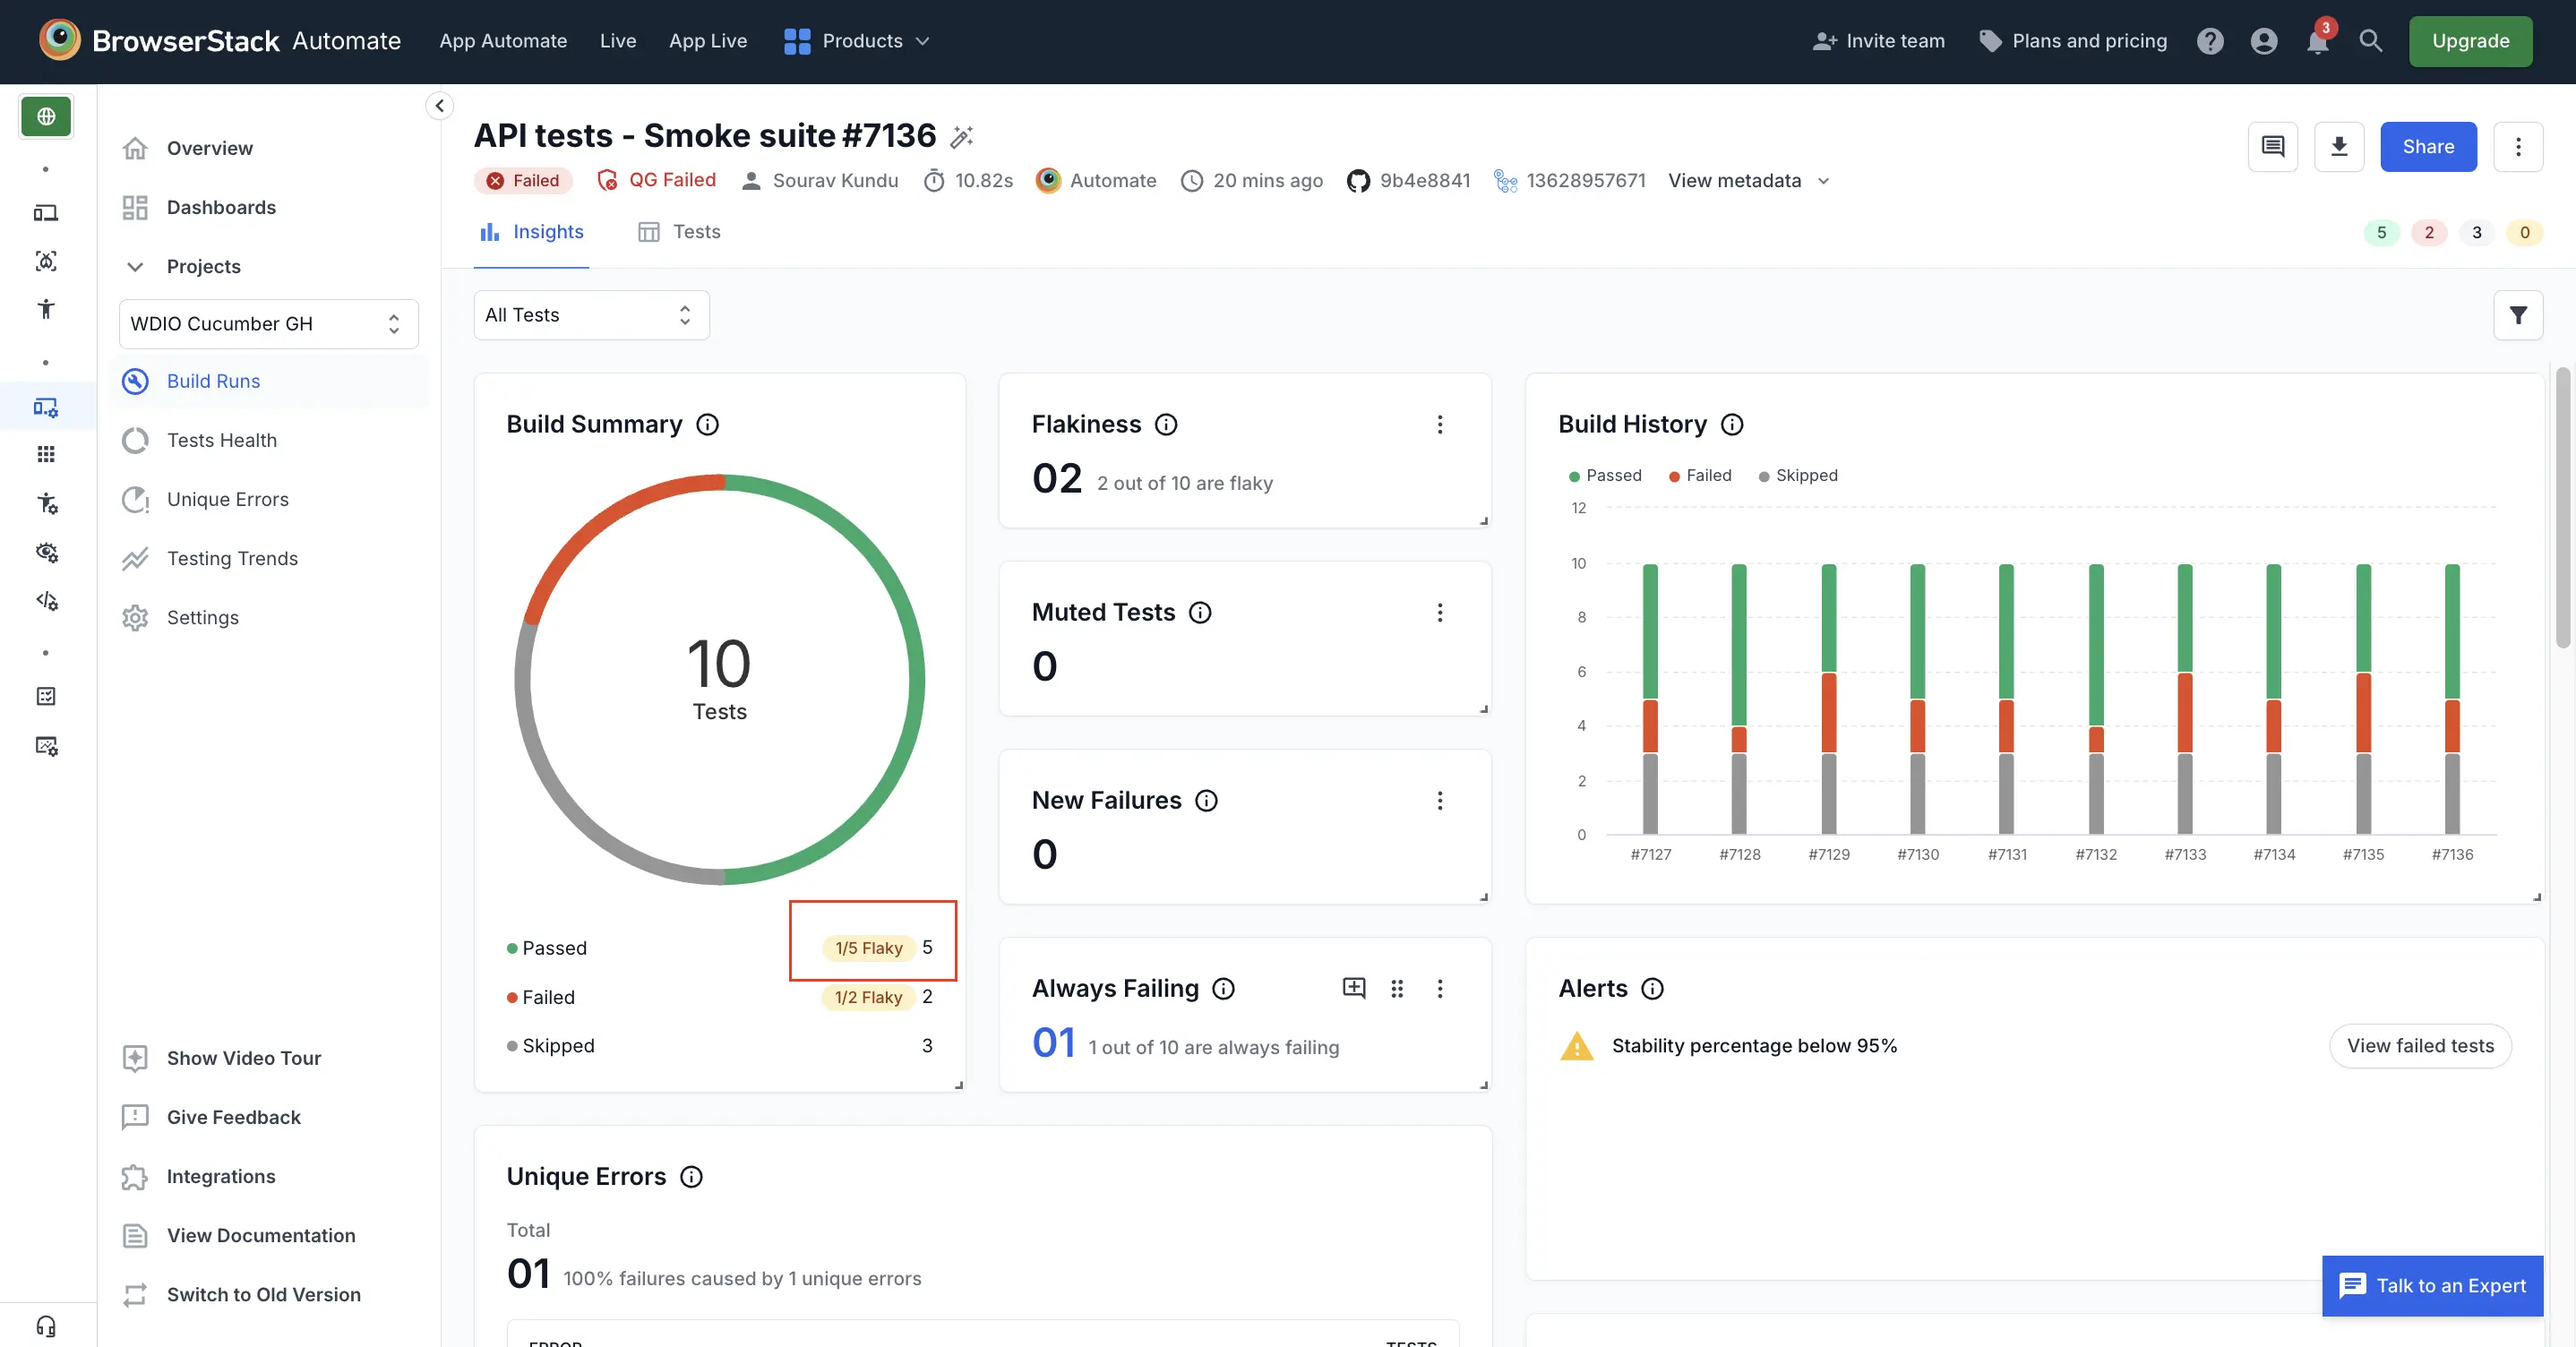
Task: Toggle the Failed legend in Build History
Action: tap(1700, 475)
